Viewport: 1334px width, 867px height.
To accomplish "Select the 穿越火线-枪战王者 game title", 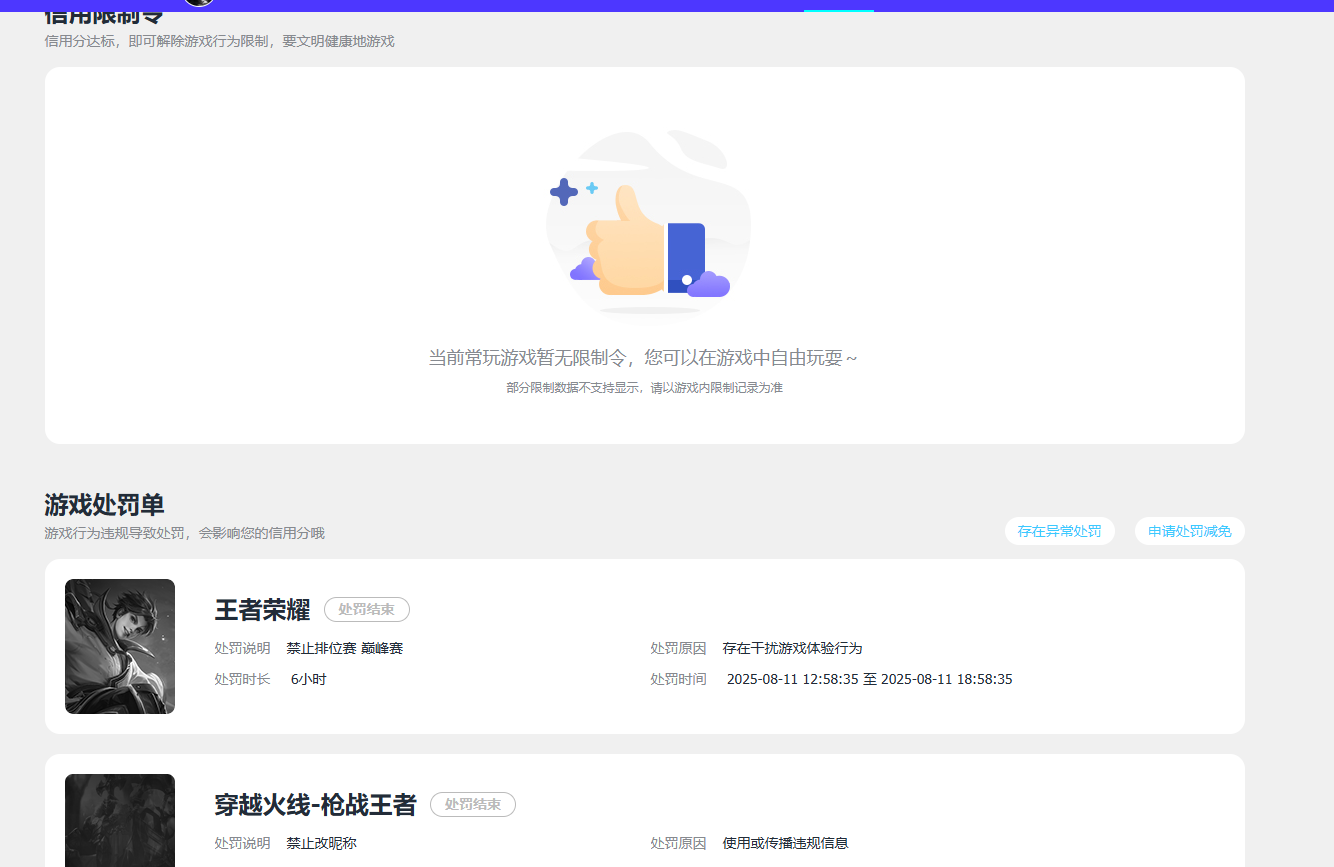I will point(315,804).
